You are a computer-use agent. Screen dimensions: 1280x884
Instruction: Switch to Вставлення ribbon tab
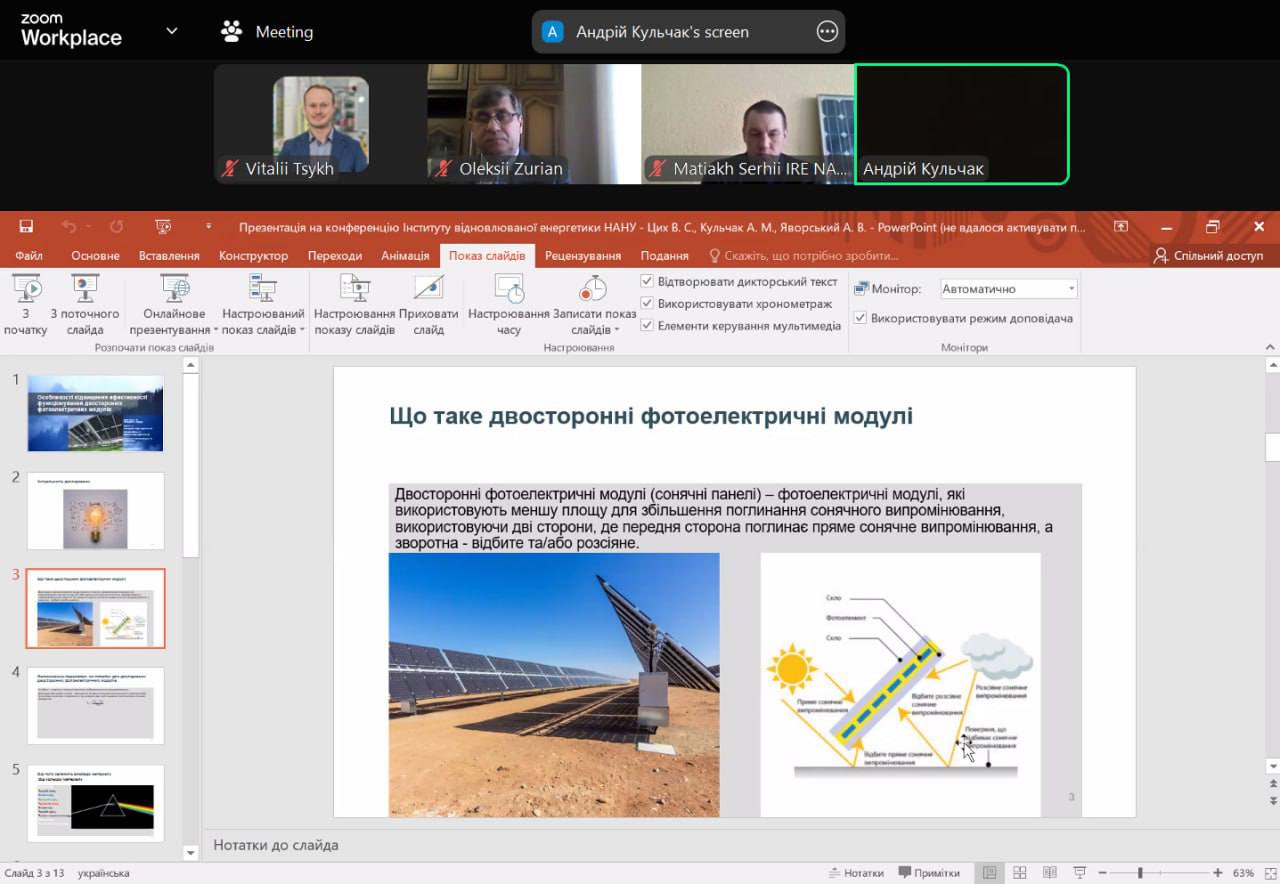pos(169,256)
